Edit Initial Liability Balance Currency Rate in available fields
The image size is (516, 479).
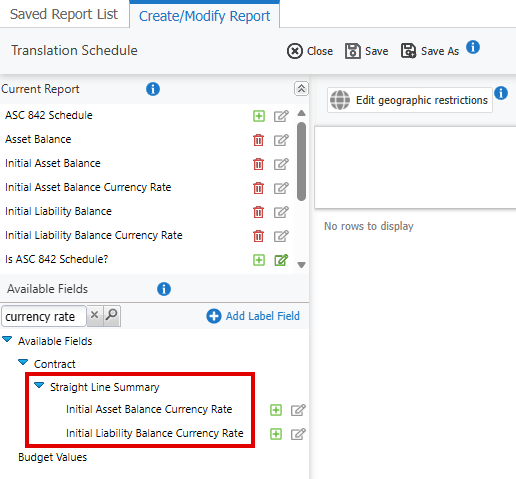[x=298, y=434]
